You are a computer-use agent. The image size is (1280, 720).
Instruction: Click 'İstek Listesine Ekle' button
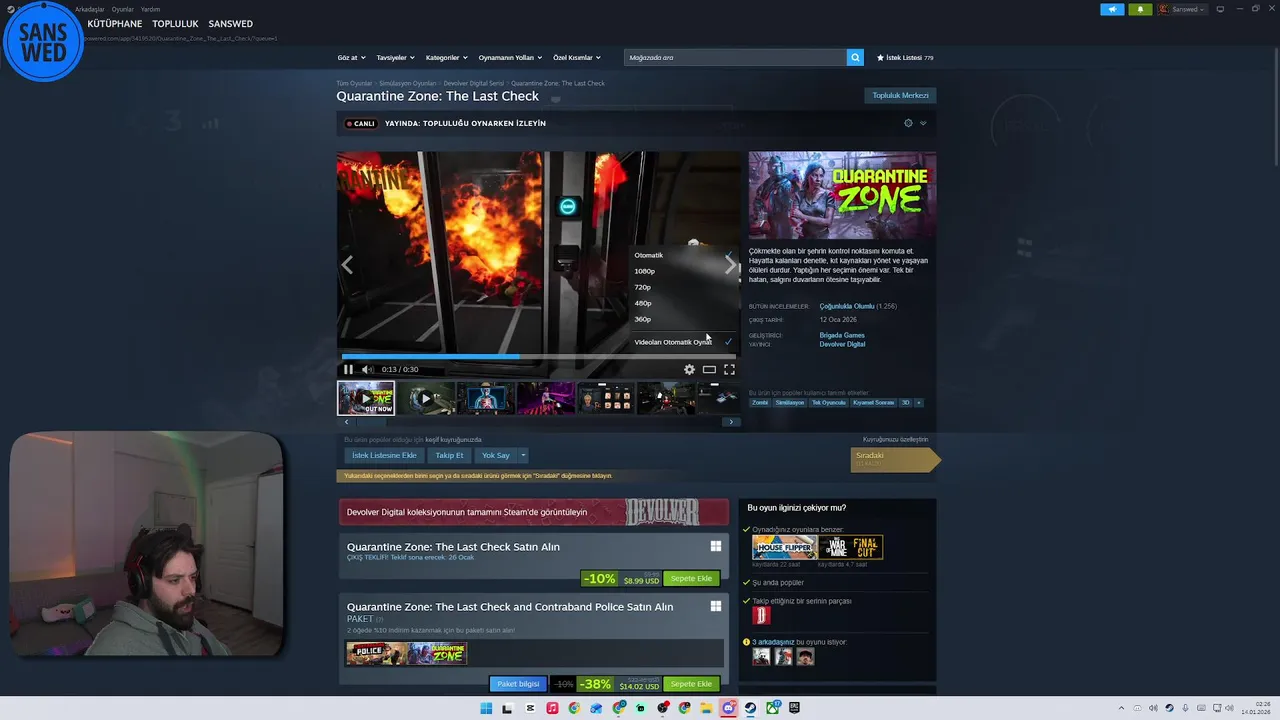[x=384, y=455]
